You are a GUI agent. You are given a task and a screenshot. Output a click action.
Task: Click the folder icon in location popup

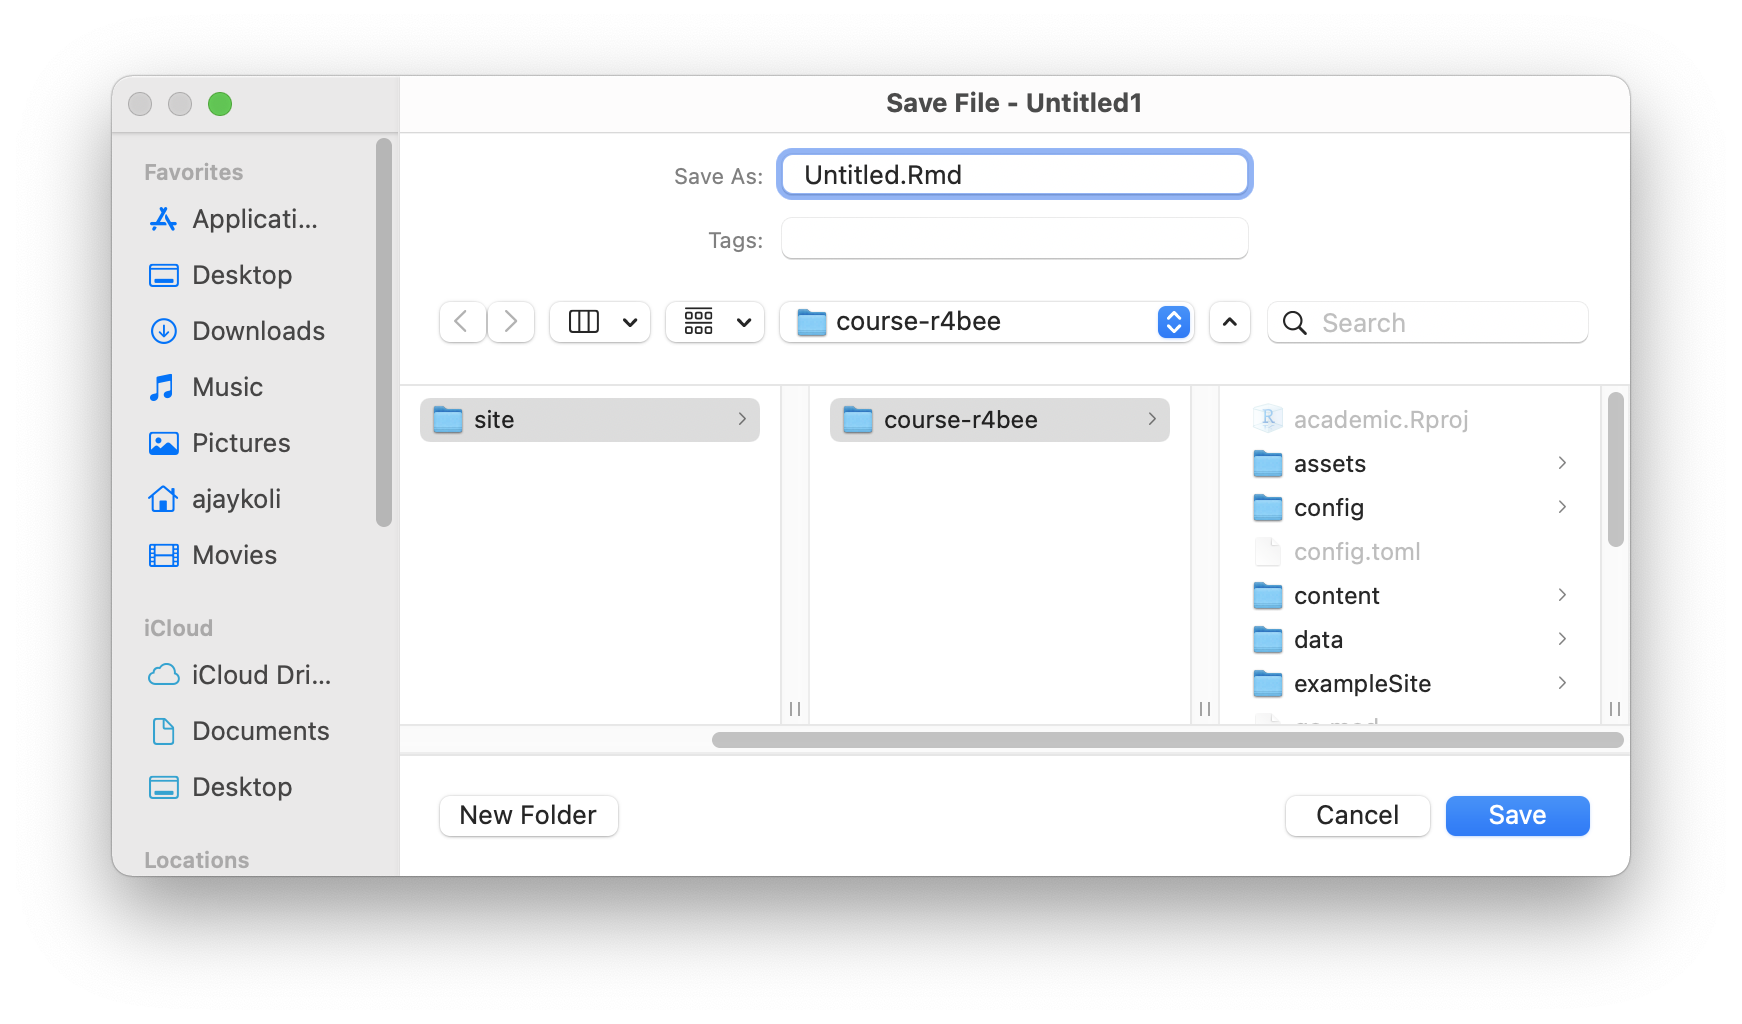click(x=812, y=322)
